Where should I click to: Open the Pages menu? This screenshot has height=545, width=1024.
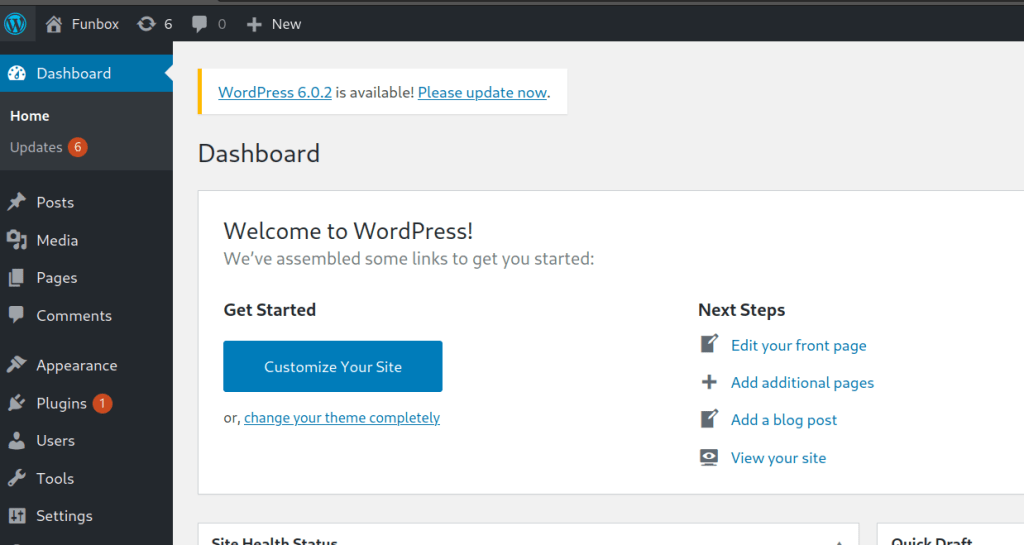pyautogui.click(x=56, y=278)
